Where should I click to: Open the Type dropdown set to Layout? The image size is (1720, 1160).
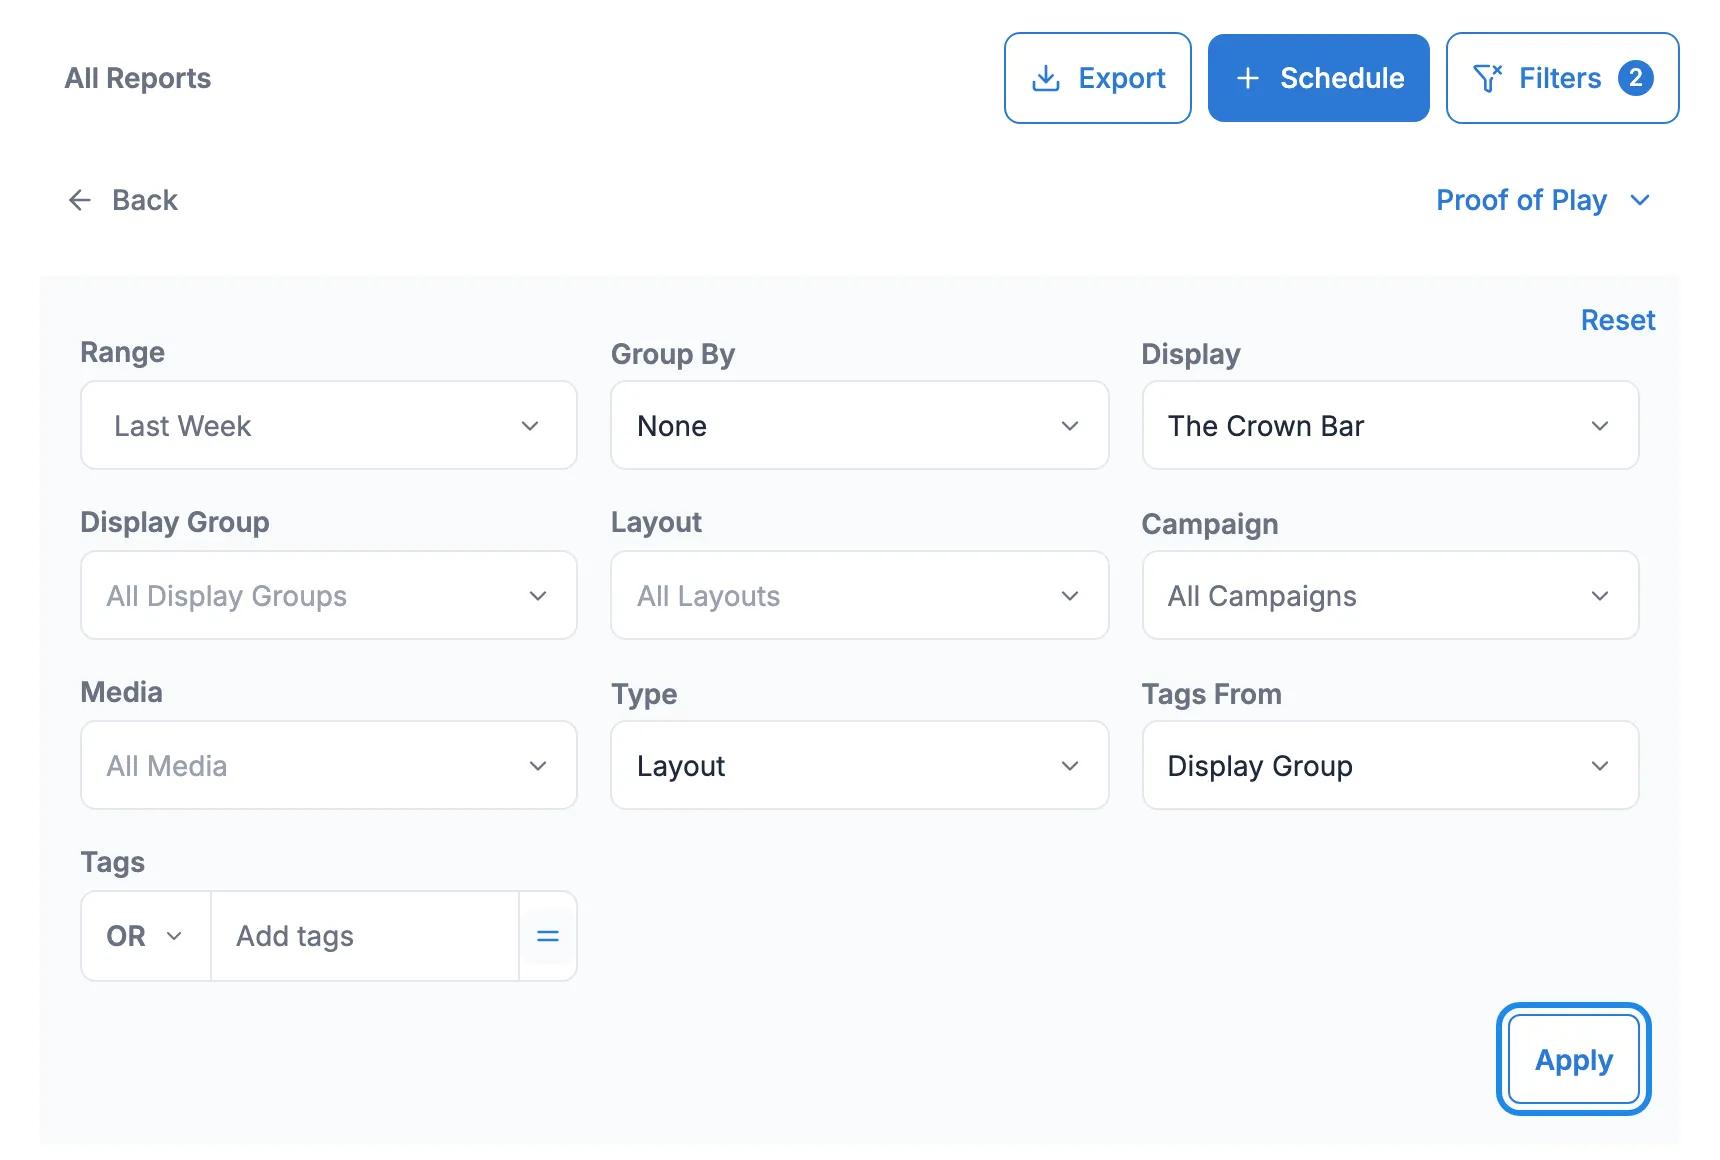point(859,765)
